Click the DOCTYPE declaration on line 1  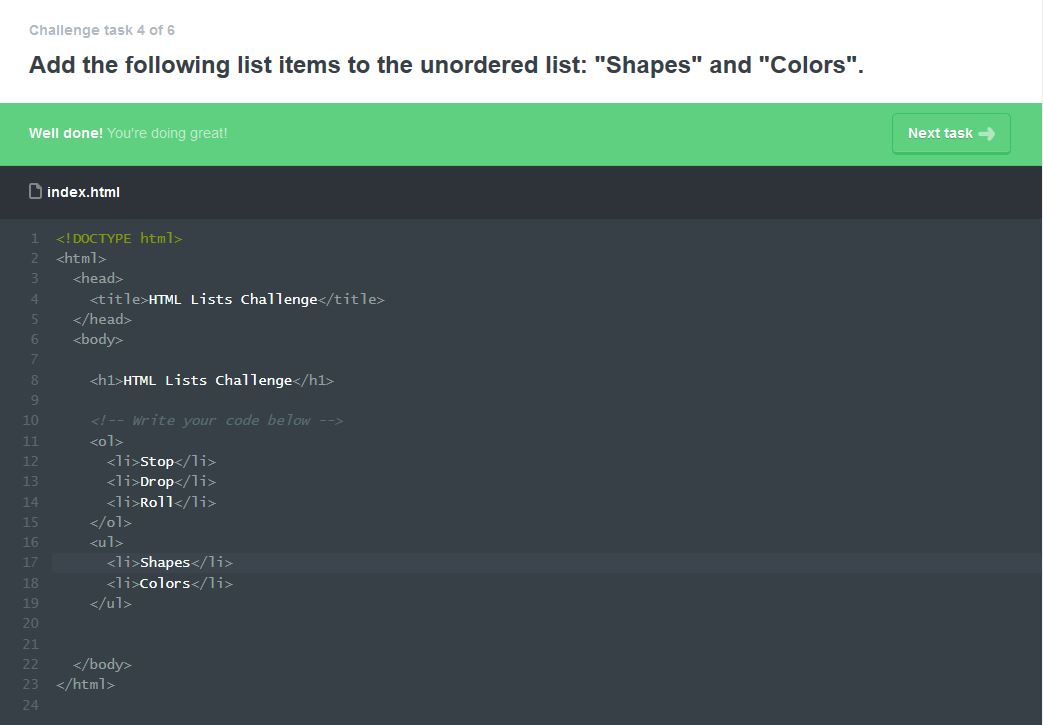(119, 238)
